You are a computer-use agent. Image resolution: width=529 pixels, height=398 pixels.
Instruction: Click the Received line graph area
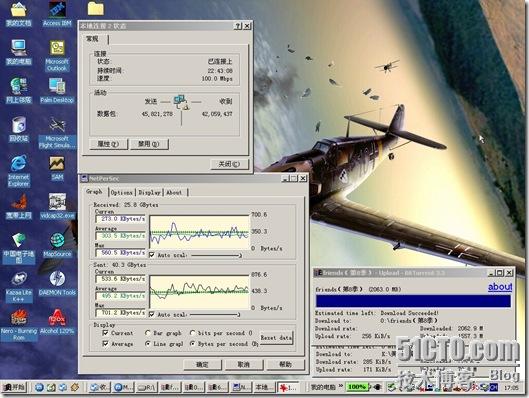(x=199, y=231)
